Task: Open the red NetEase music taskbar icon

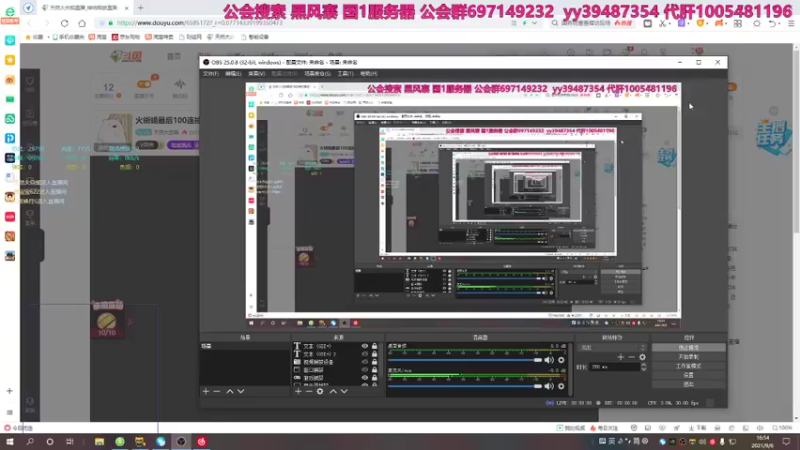Action: pos(202,441)
